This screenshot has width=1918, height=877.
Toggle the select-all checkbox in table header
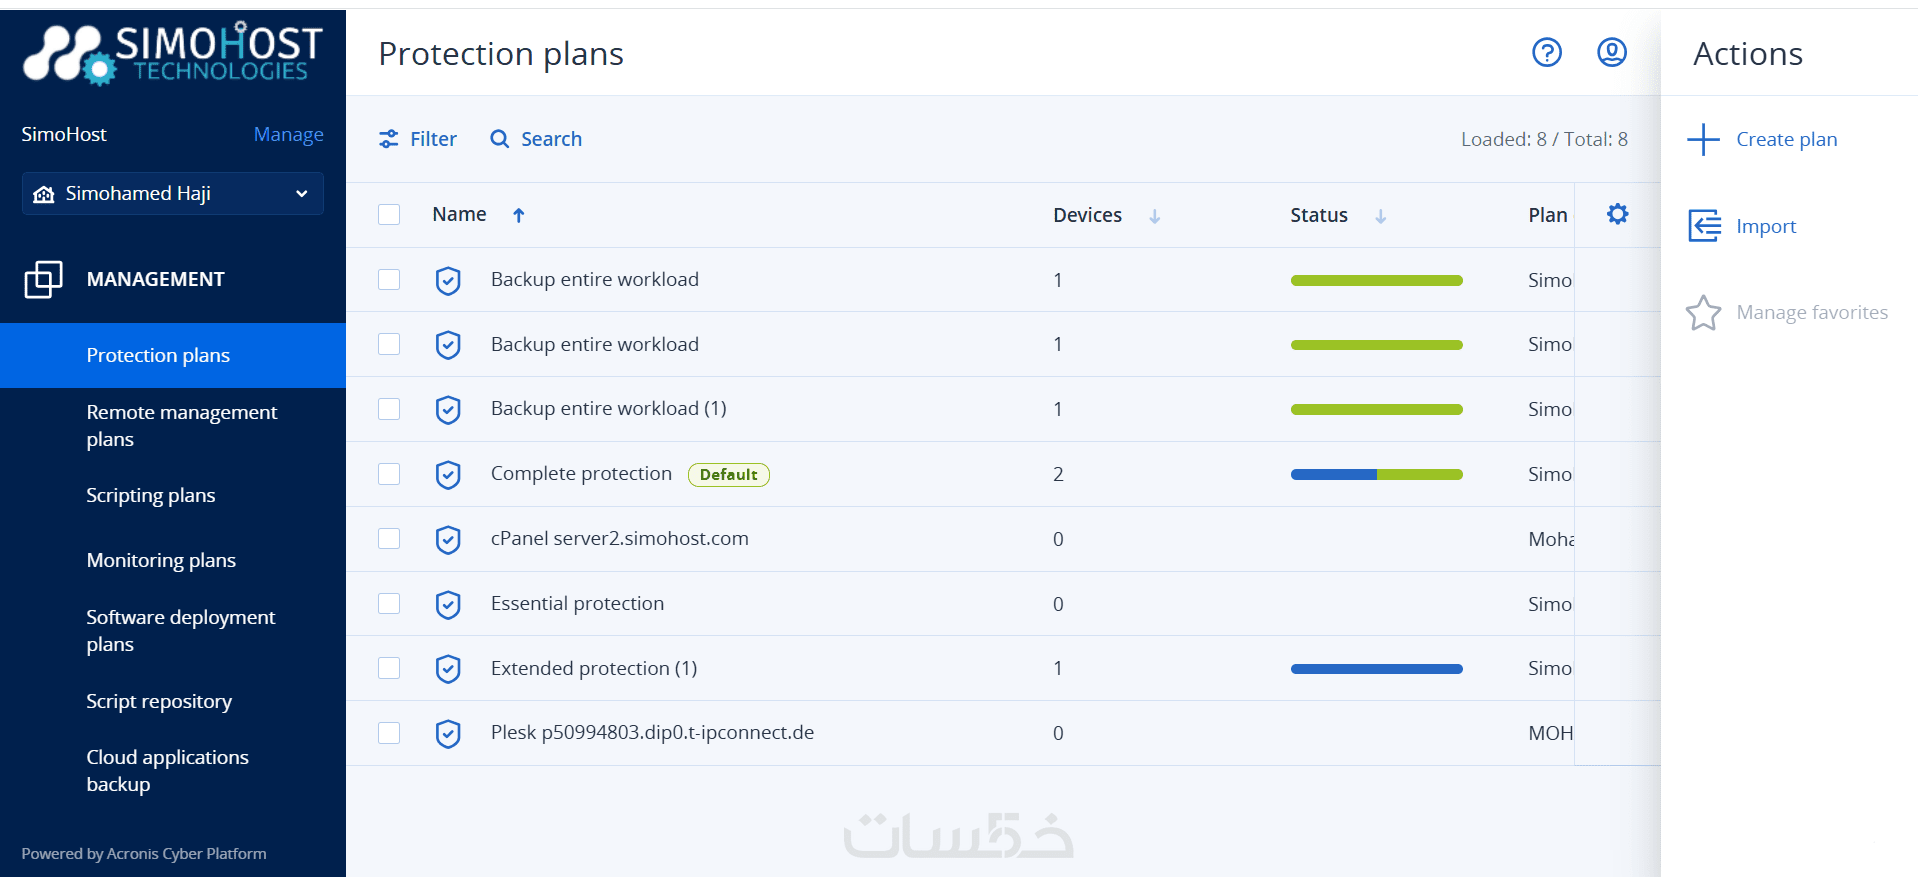coord(389,215)
